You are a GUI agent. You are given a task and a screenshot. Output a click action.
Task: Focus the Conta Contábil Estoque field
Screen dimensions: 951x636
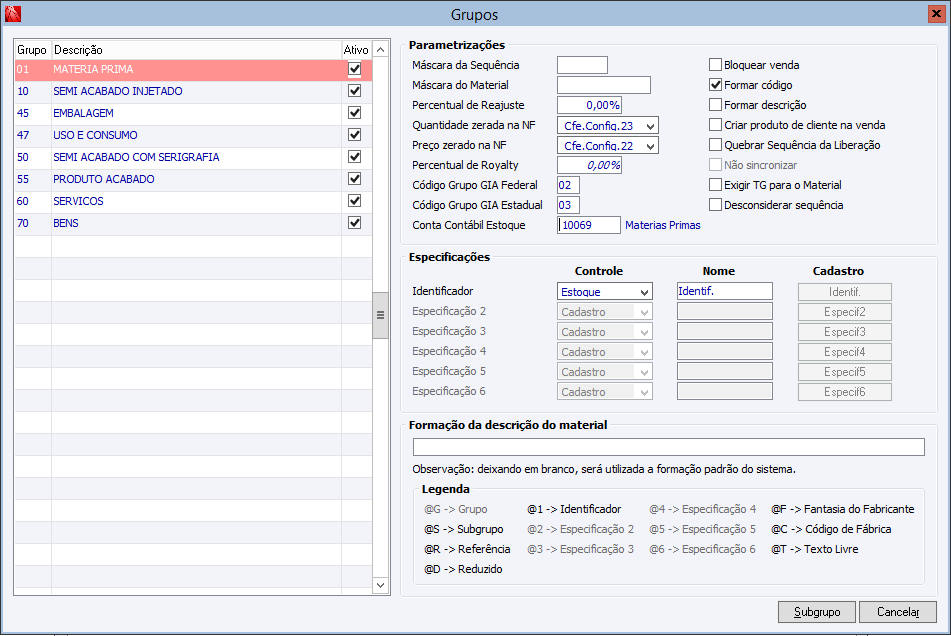(x=589, y=226)
